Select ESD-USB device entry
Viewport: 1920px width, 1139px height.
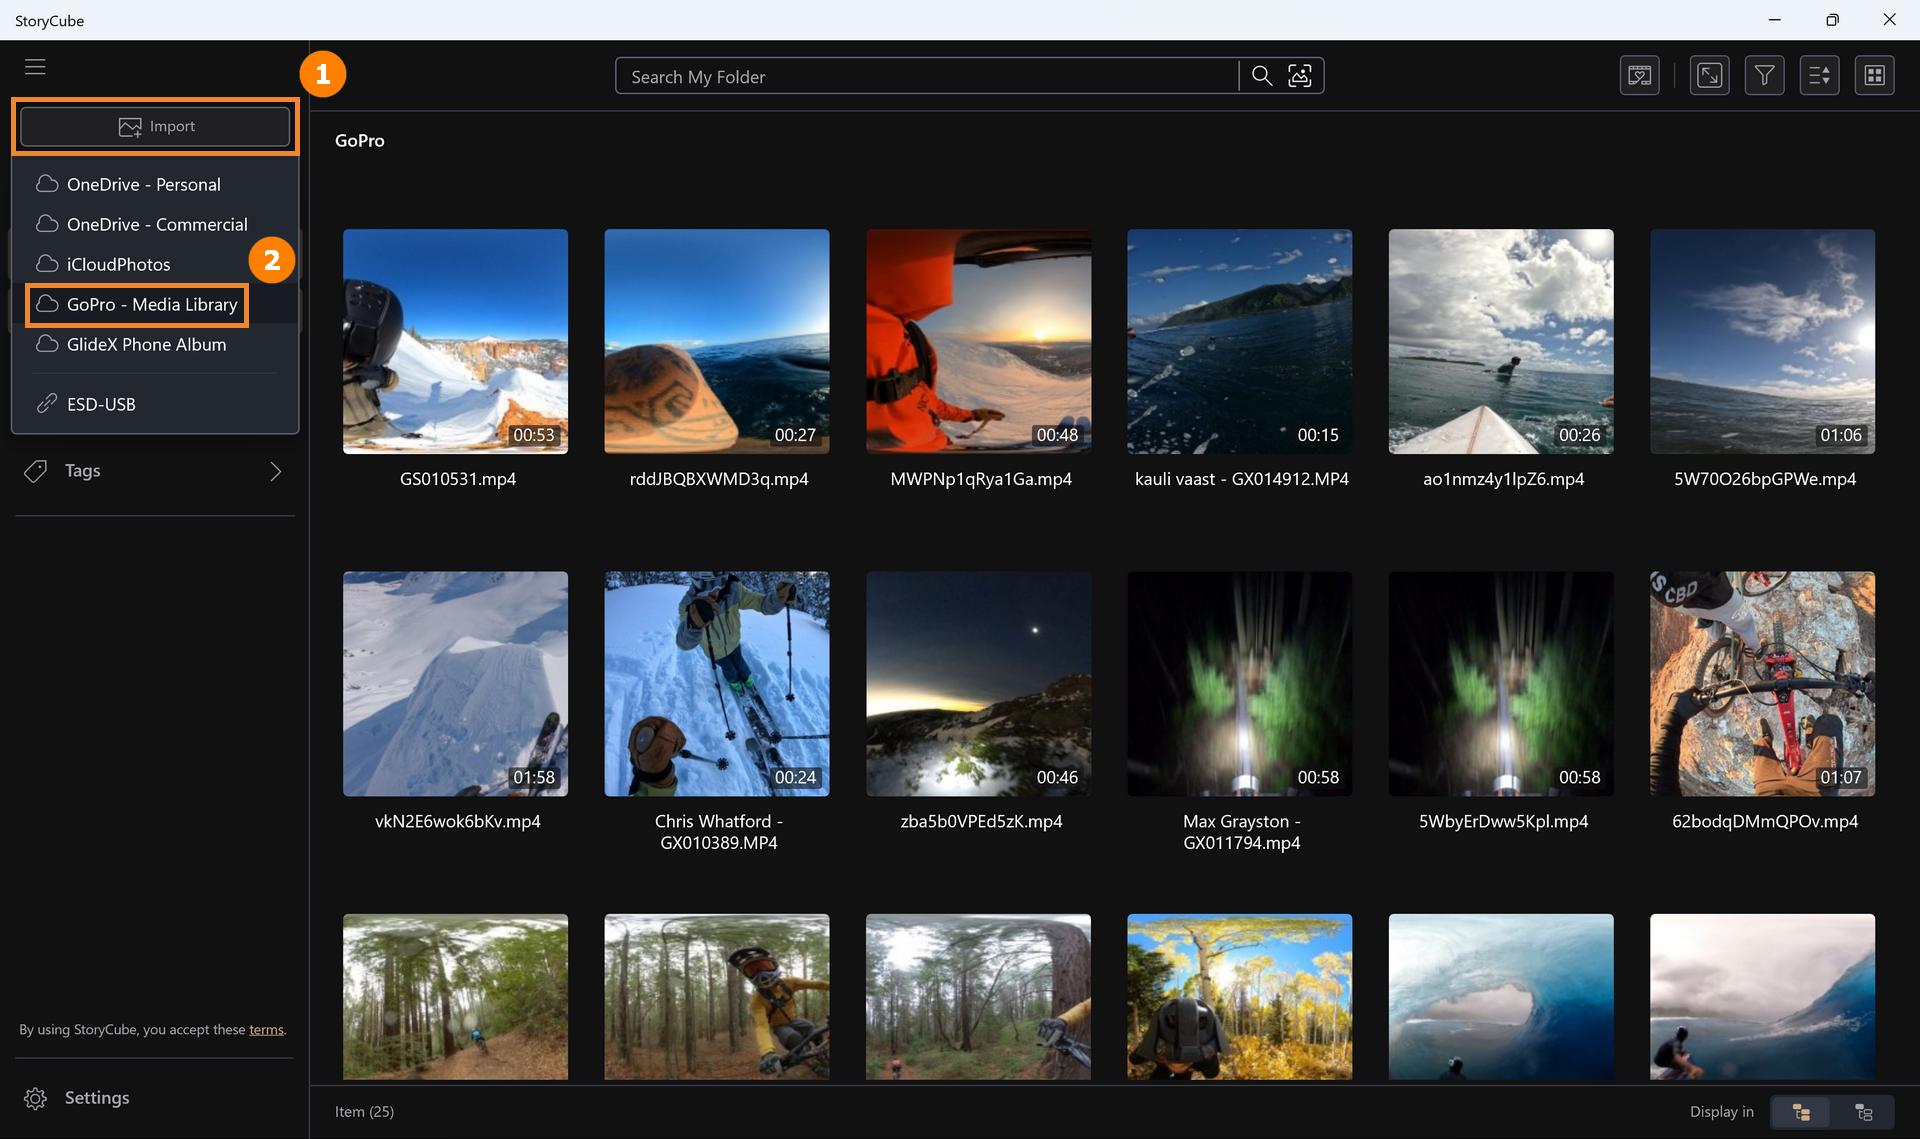(100, 405)
